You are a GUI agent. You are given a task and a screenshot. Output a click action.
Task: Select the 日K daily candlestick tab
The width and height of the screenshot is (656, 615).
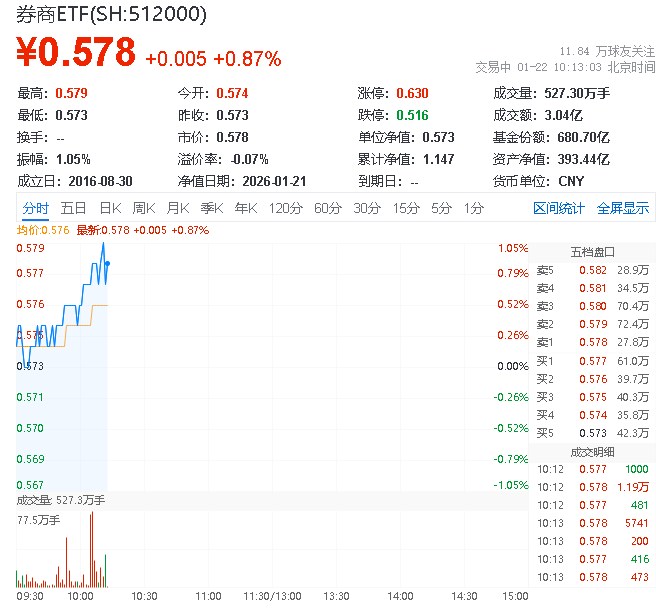pyautogui.click(x=110, y=208)
